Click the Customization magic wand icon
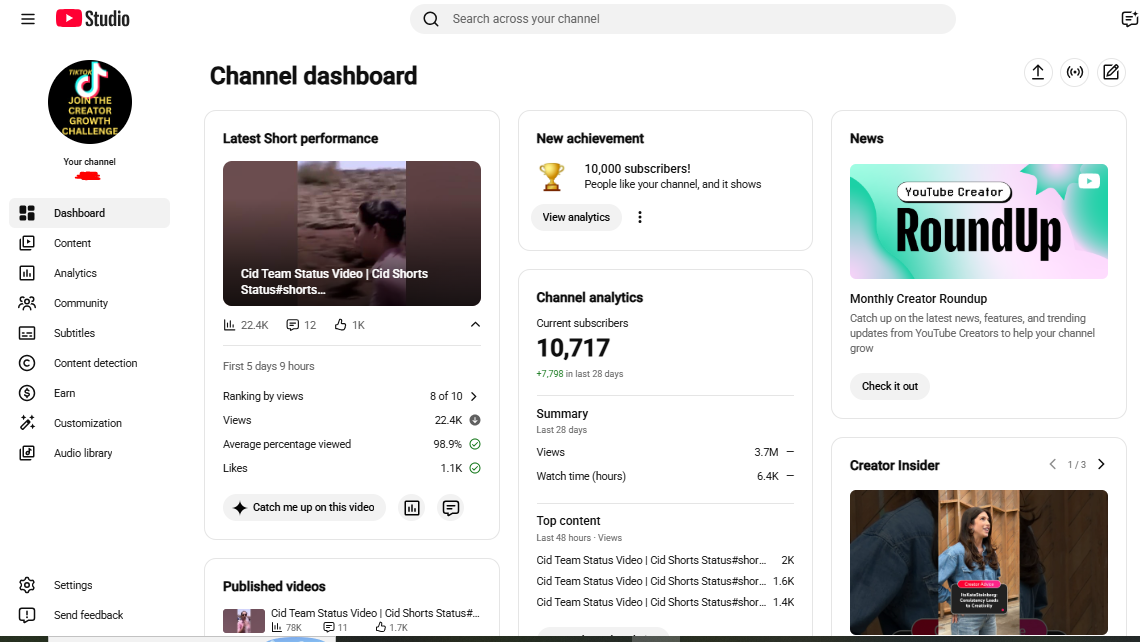Image resolution: width=1140 pixels, height=642 pixels. [x=27, y=422]
